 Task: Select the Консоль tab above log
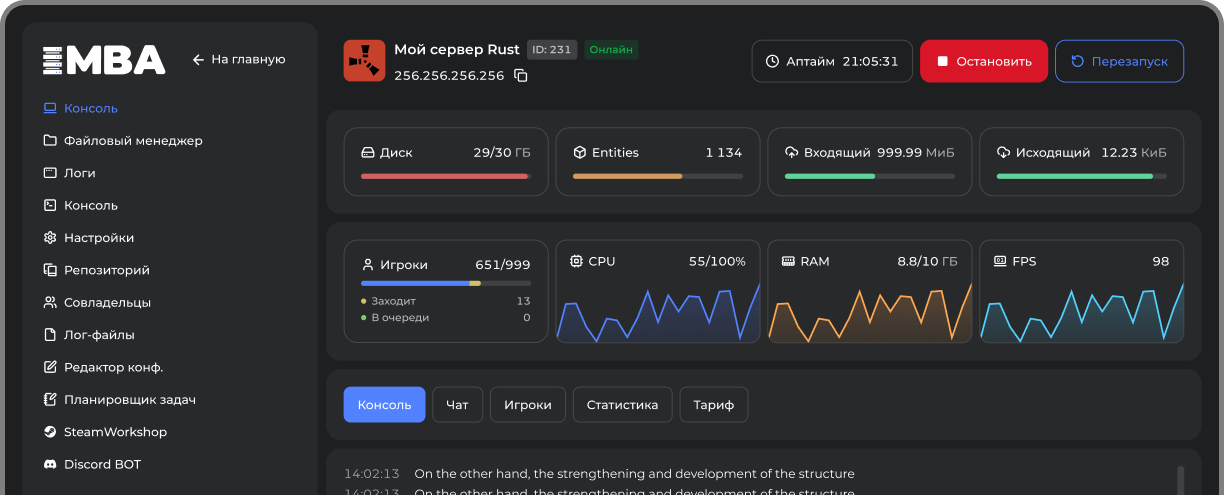point(384,405)
